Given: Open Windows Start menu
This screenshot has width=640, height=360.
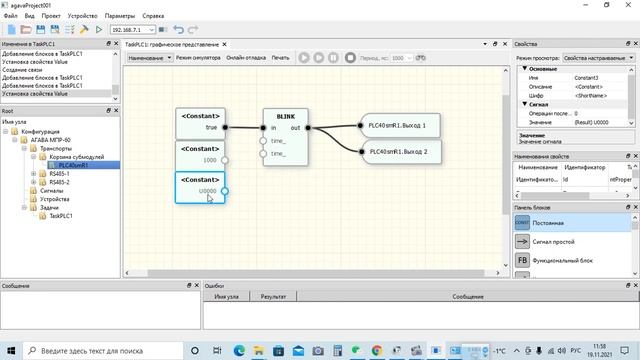Looking at the screenshot, I should 11,351.
